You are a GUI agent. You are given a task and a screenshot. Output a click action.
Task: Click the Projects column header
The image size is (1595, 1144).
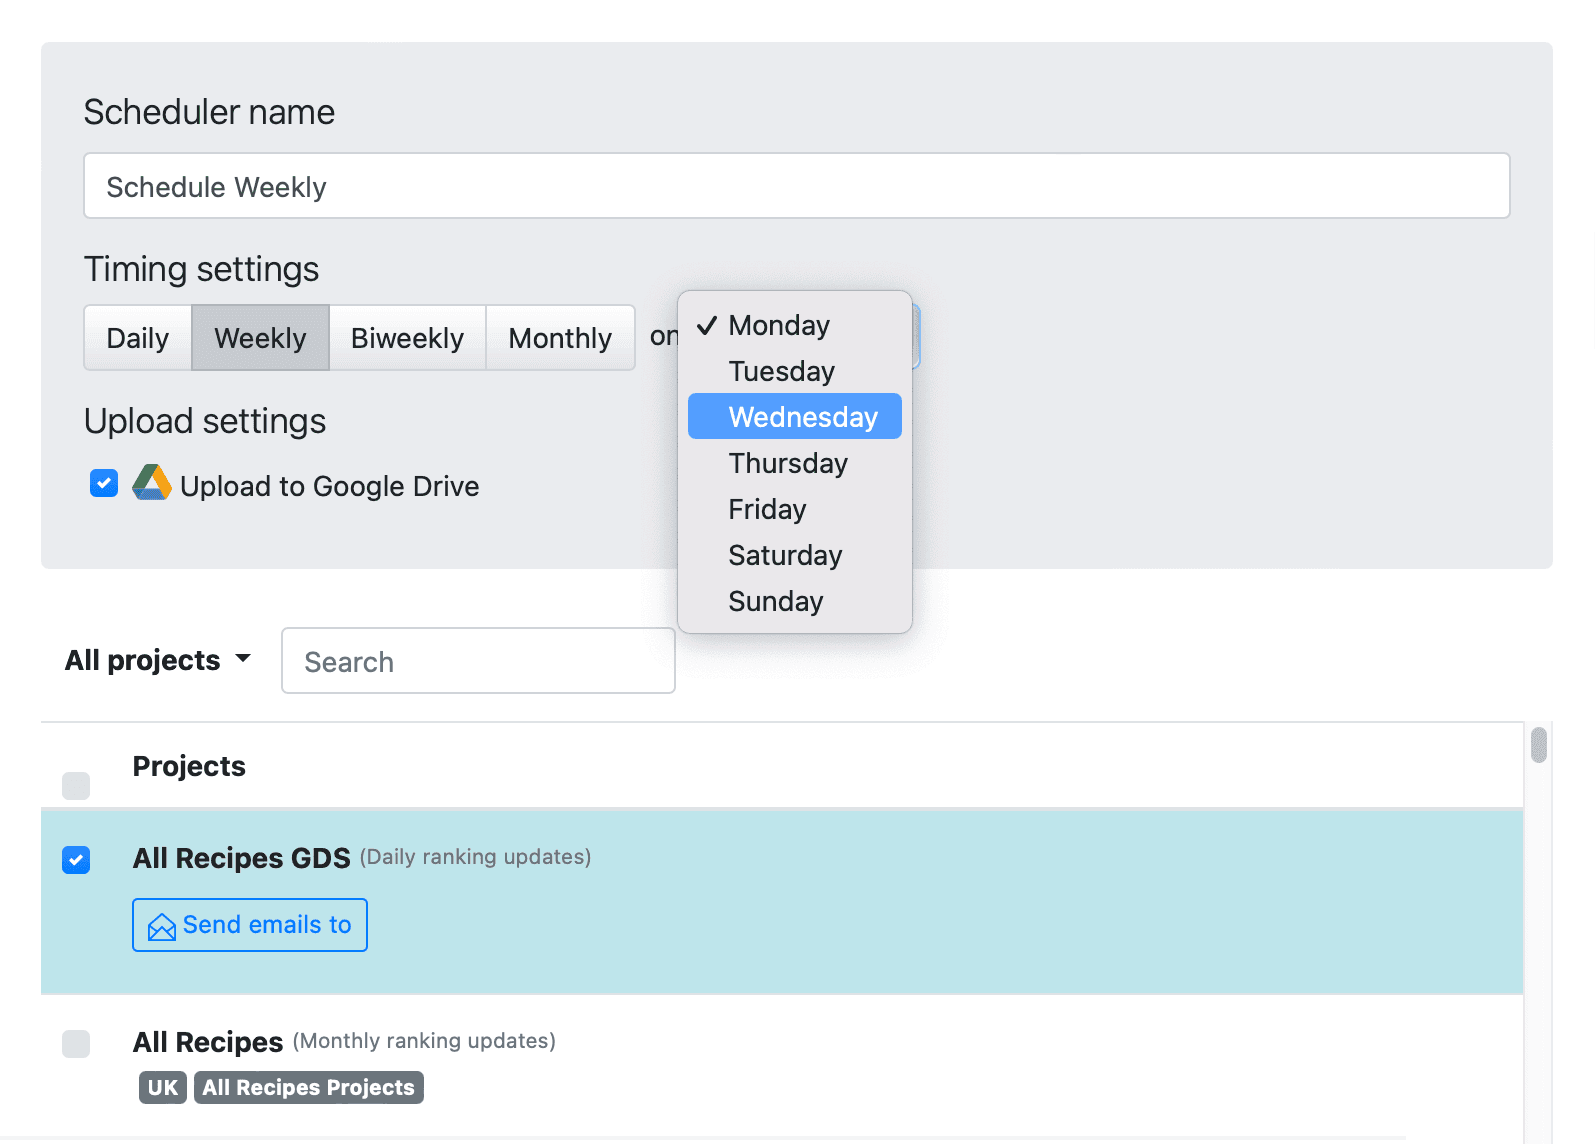point(189,766)
